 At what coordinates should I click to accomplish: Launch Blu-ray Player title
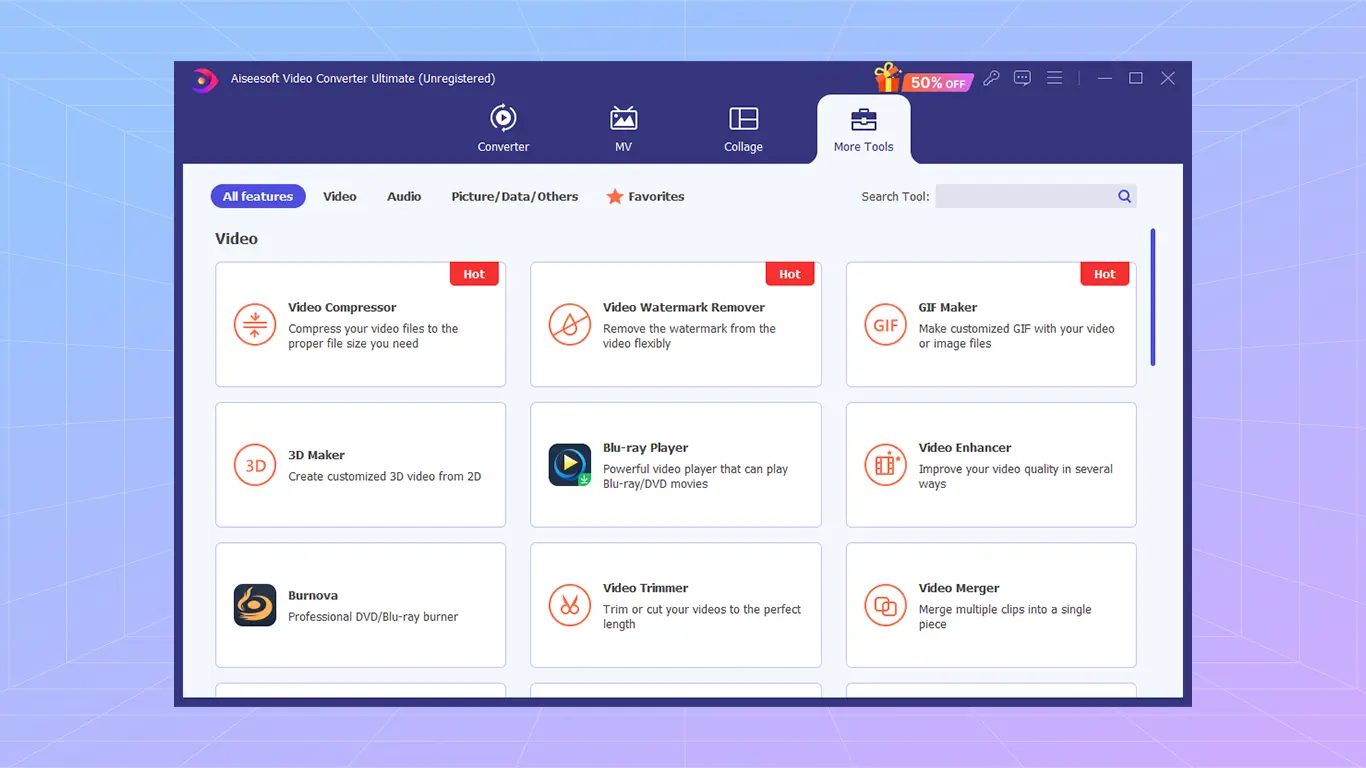pos(645,448)
